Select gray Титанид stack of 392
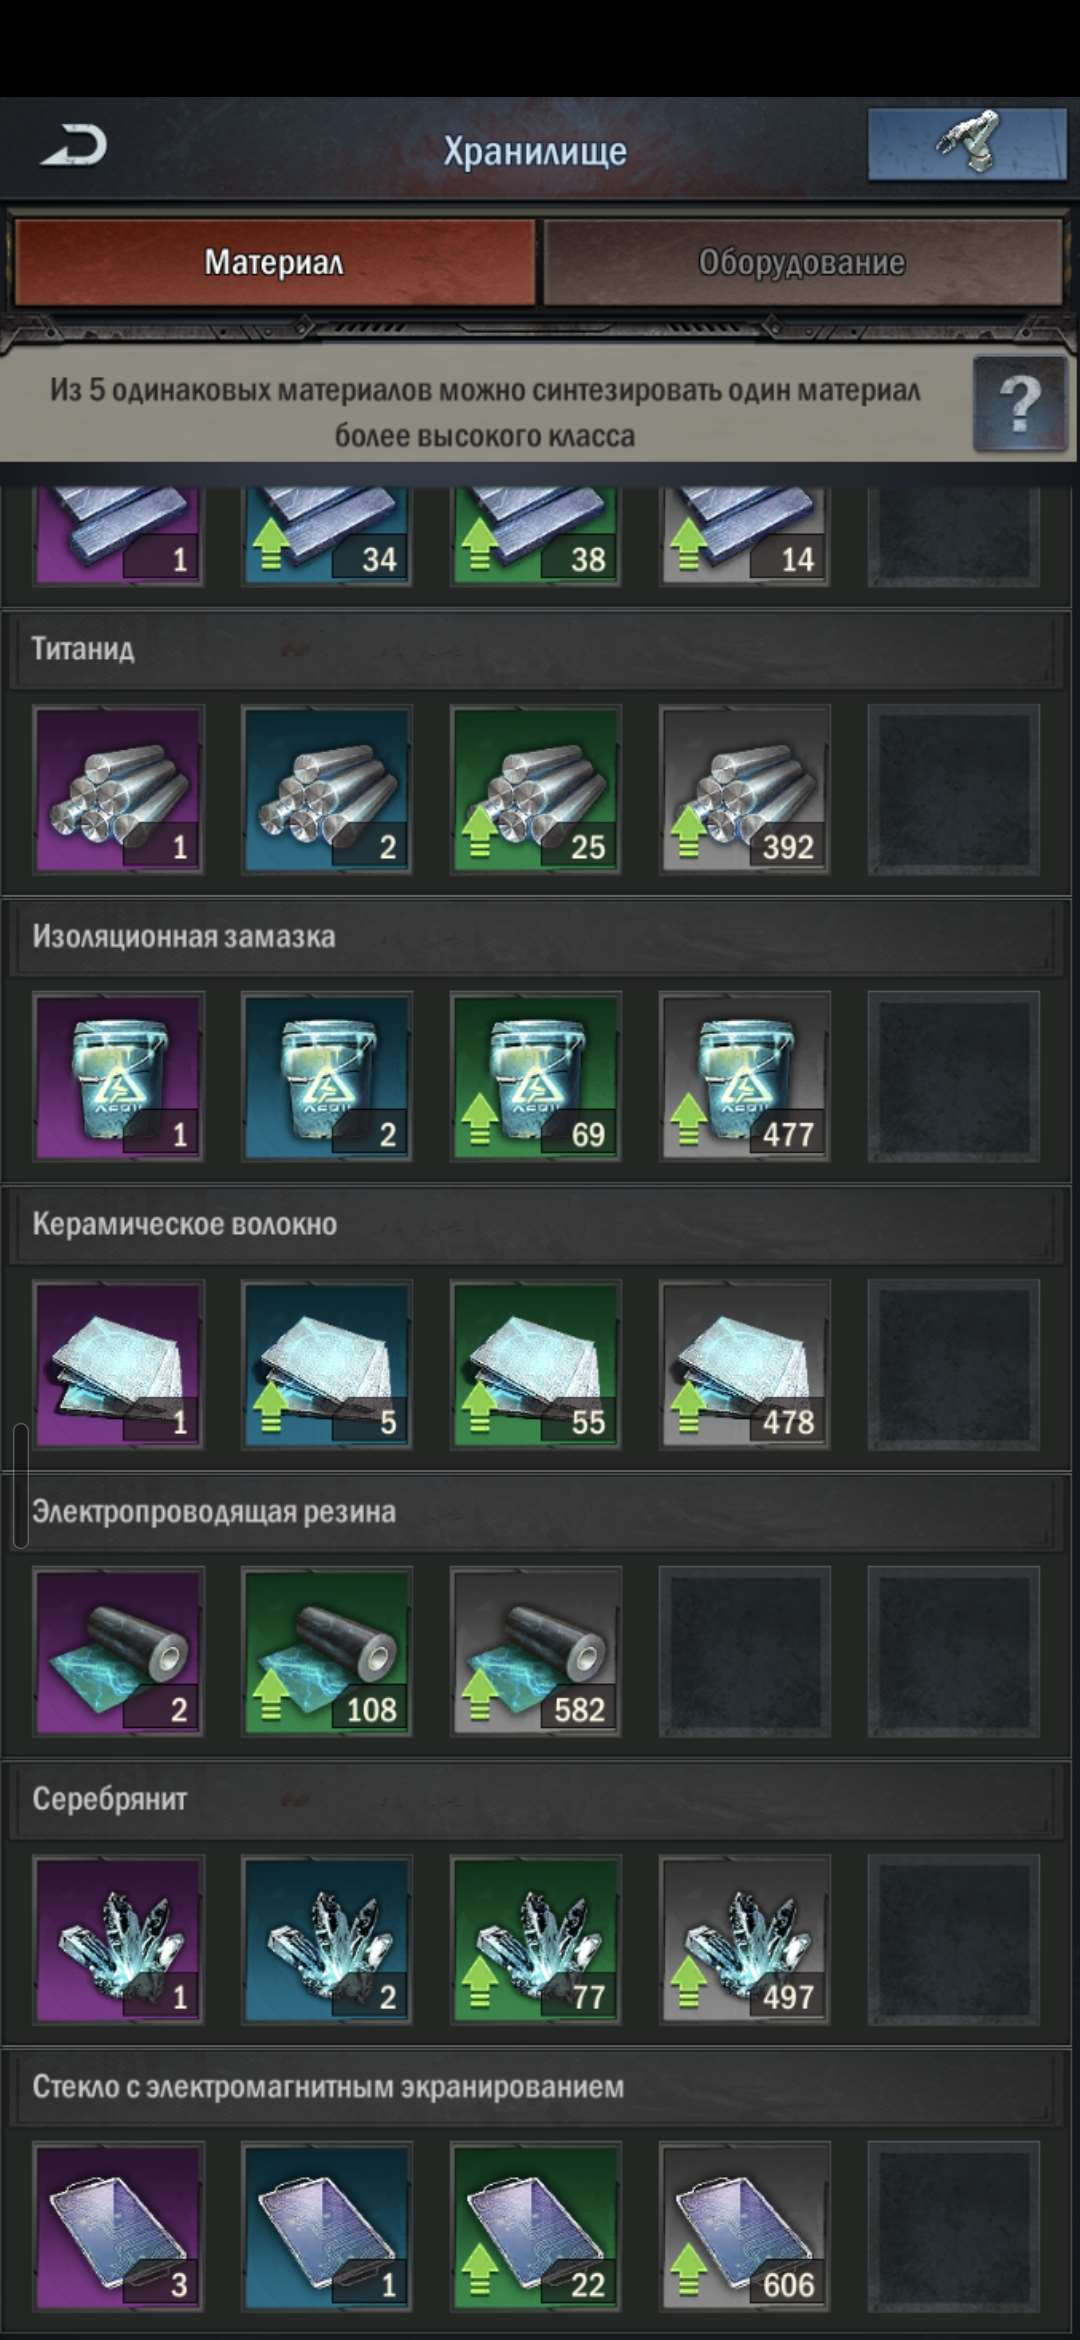Viewport: 1080px width, 2340px height. (x=745, y=789)
